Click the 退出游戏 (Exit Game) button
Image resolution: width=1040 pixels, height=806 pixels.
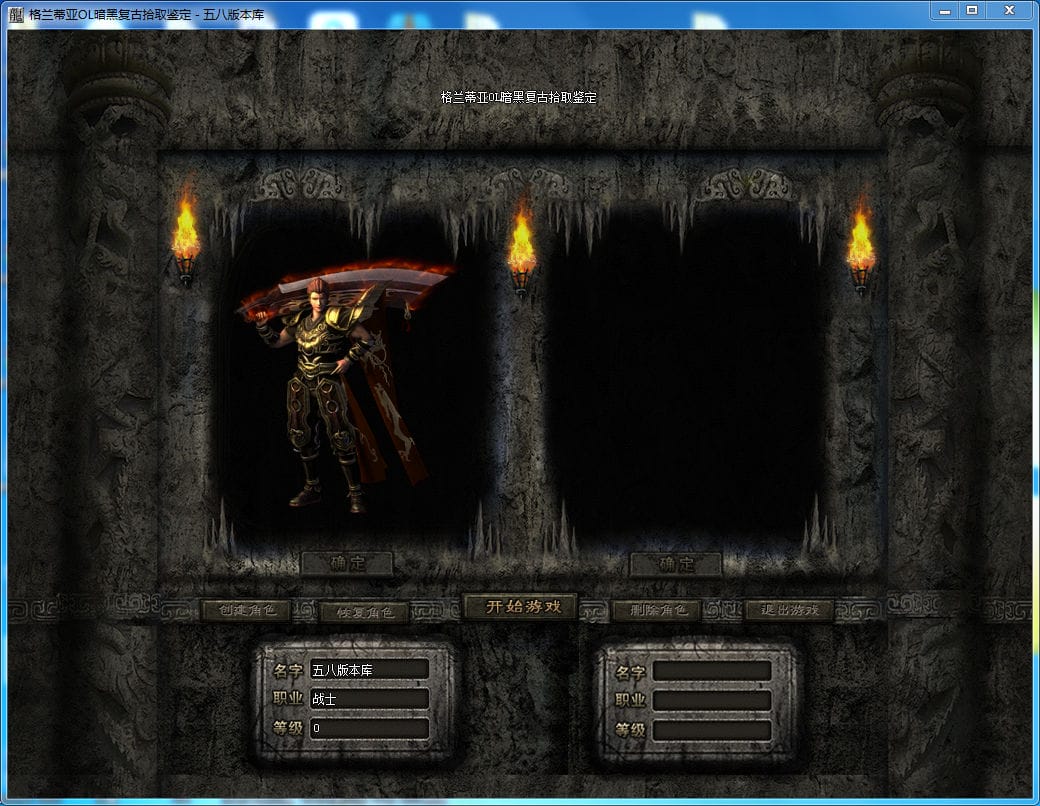pos(789,610)
